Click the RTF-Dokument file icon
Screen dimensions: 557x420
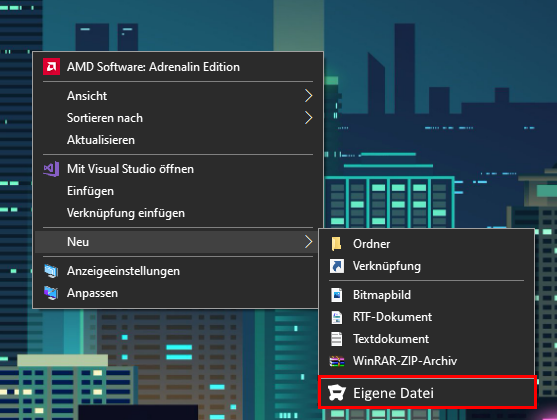click(337, 317)
